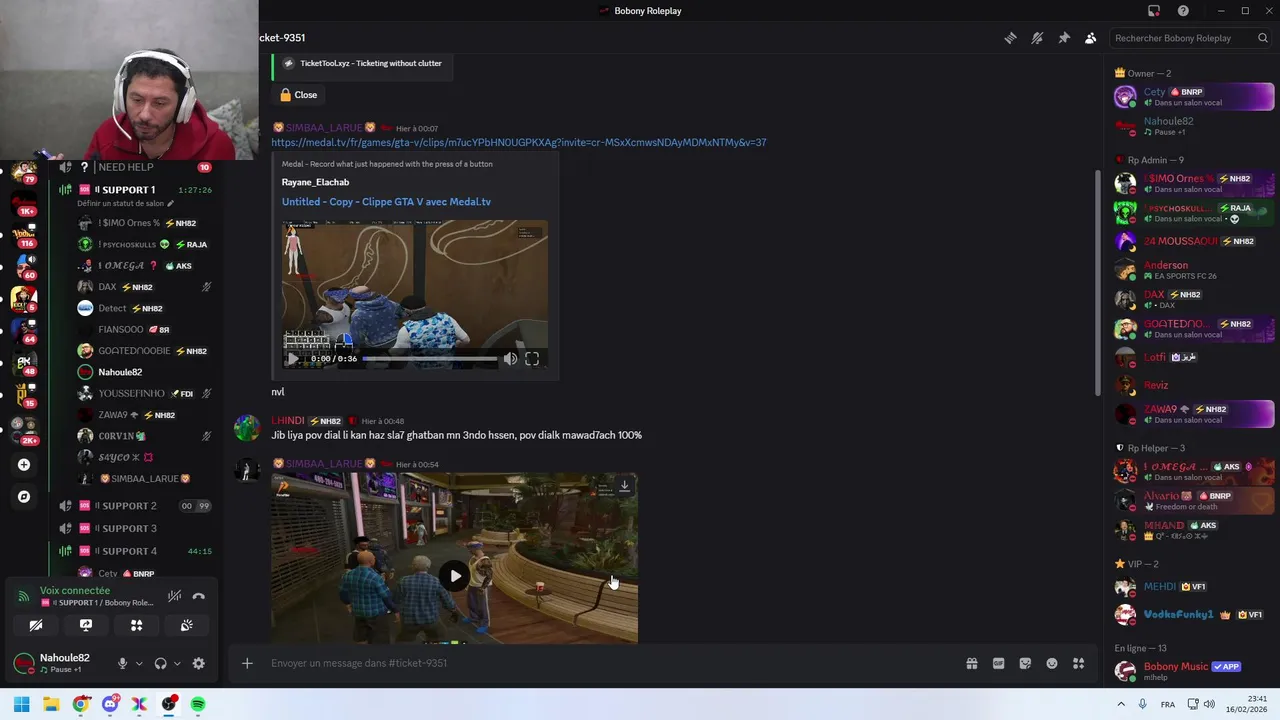Image resolution: width=1280 pixels, height=720 pixels.
Task: Select the NEED HELP voice channel
Action: [x=134, y=167]
